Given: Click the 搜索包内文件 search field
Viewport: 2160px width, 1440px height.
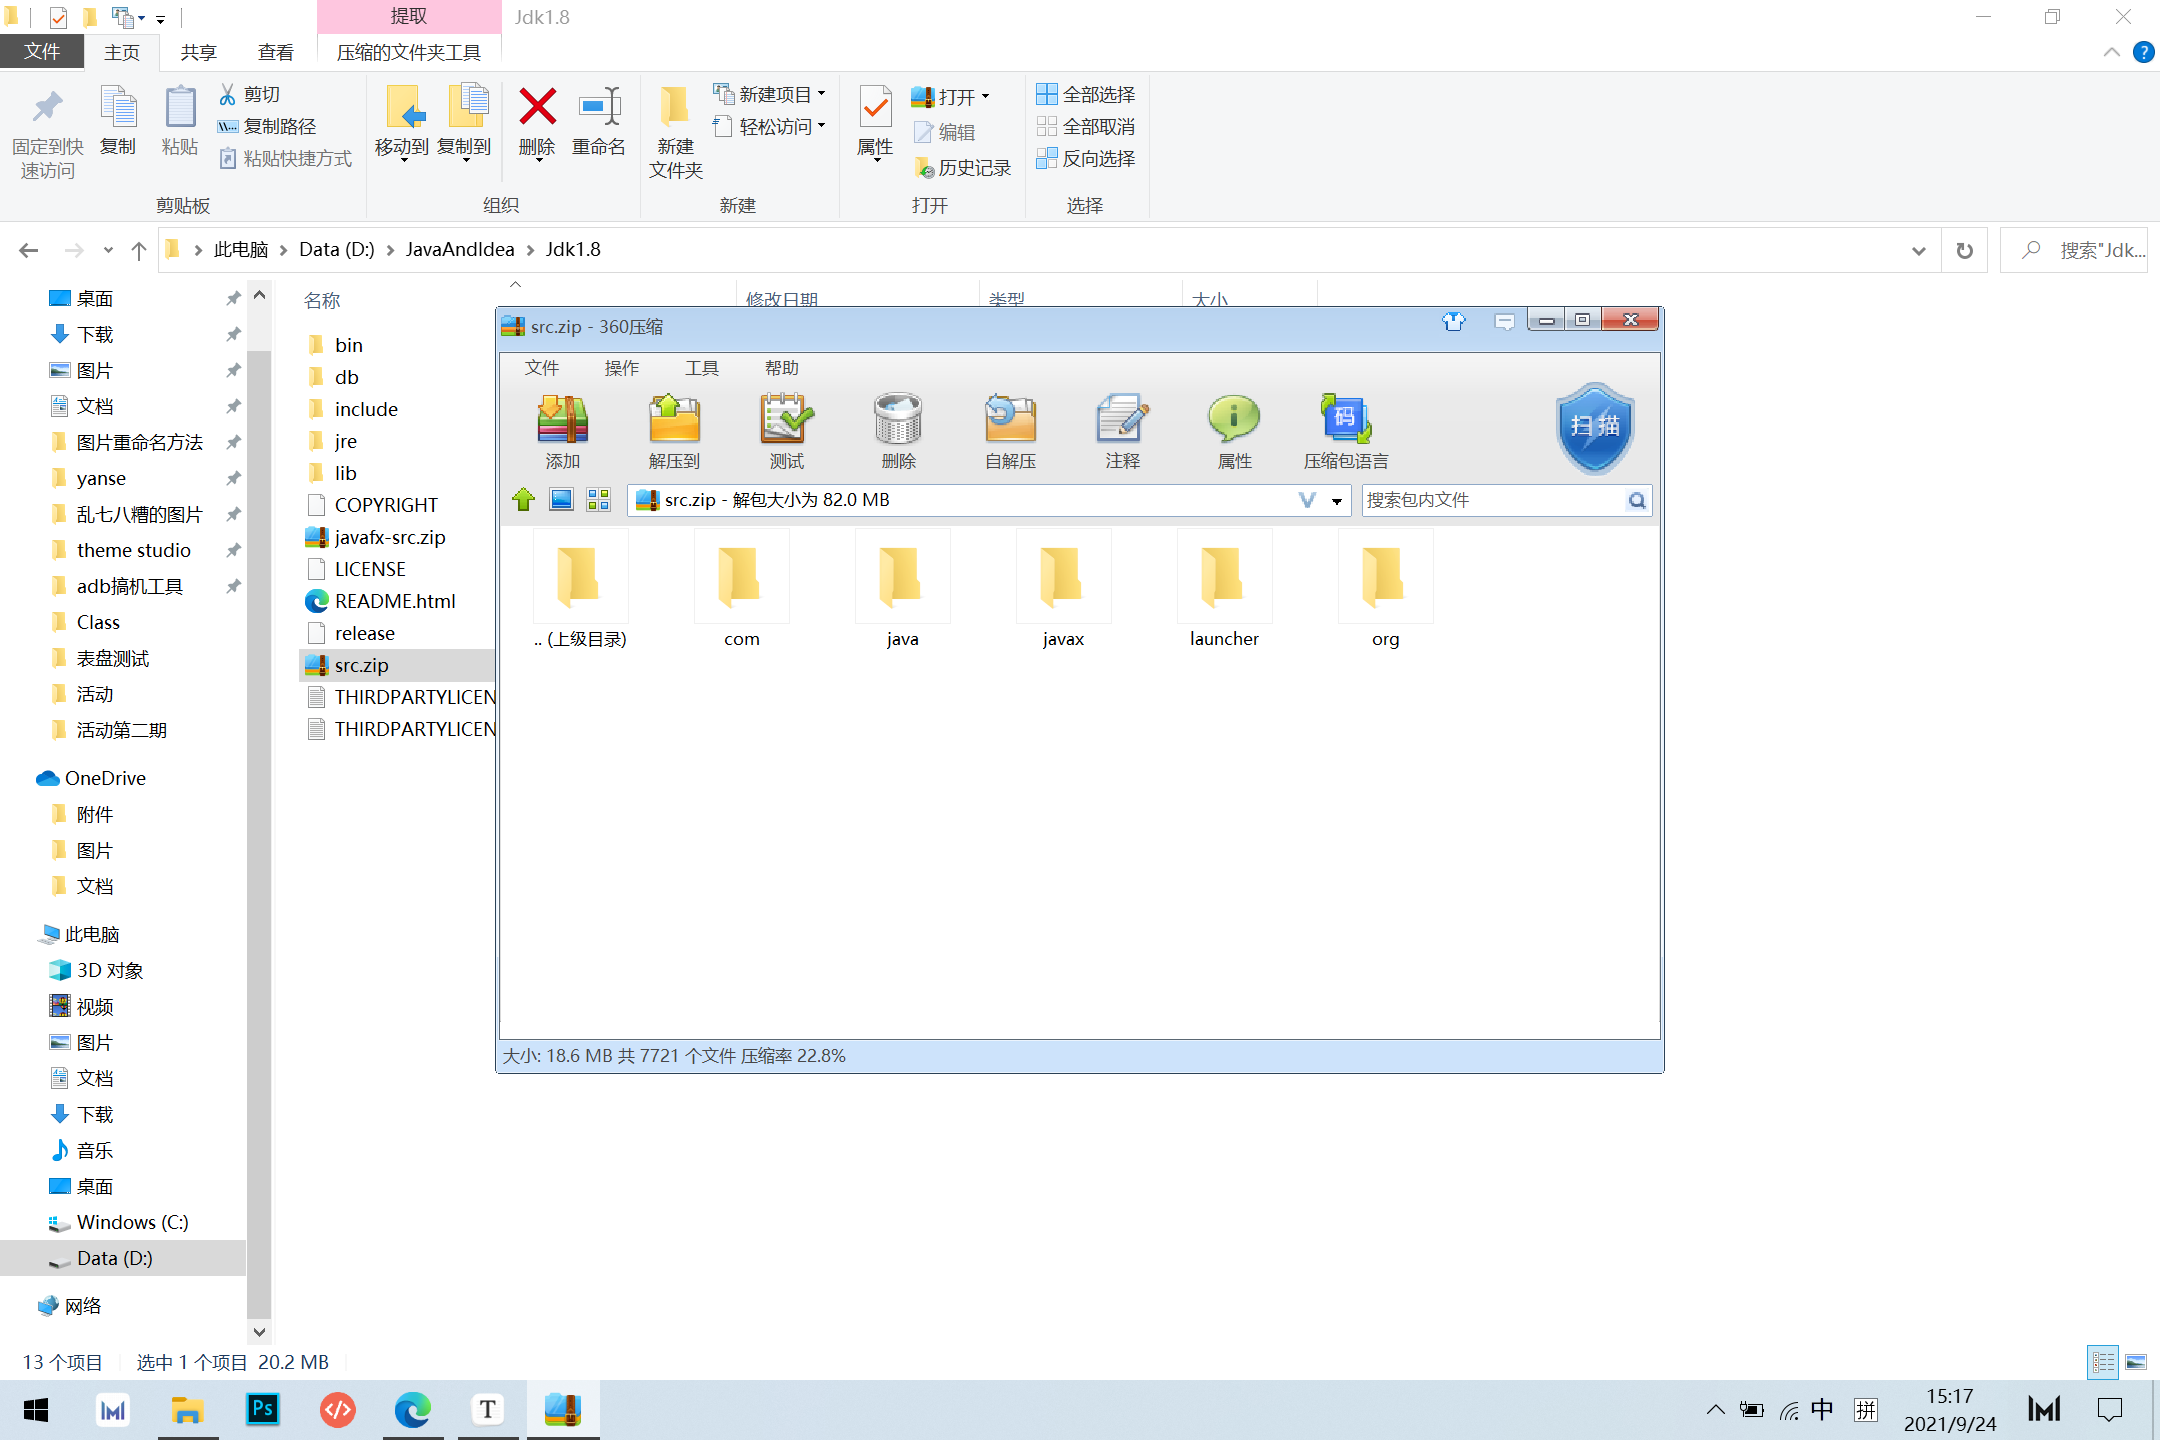Looking at the screenshot, I should (x=1490, y=500).
